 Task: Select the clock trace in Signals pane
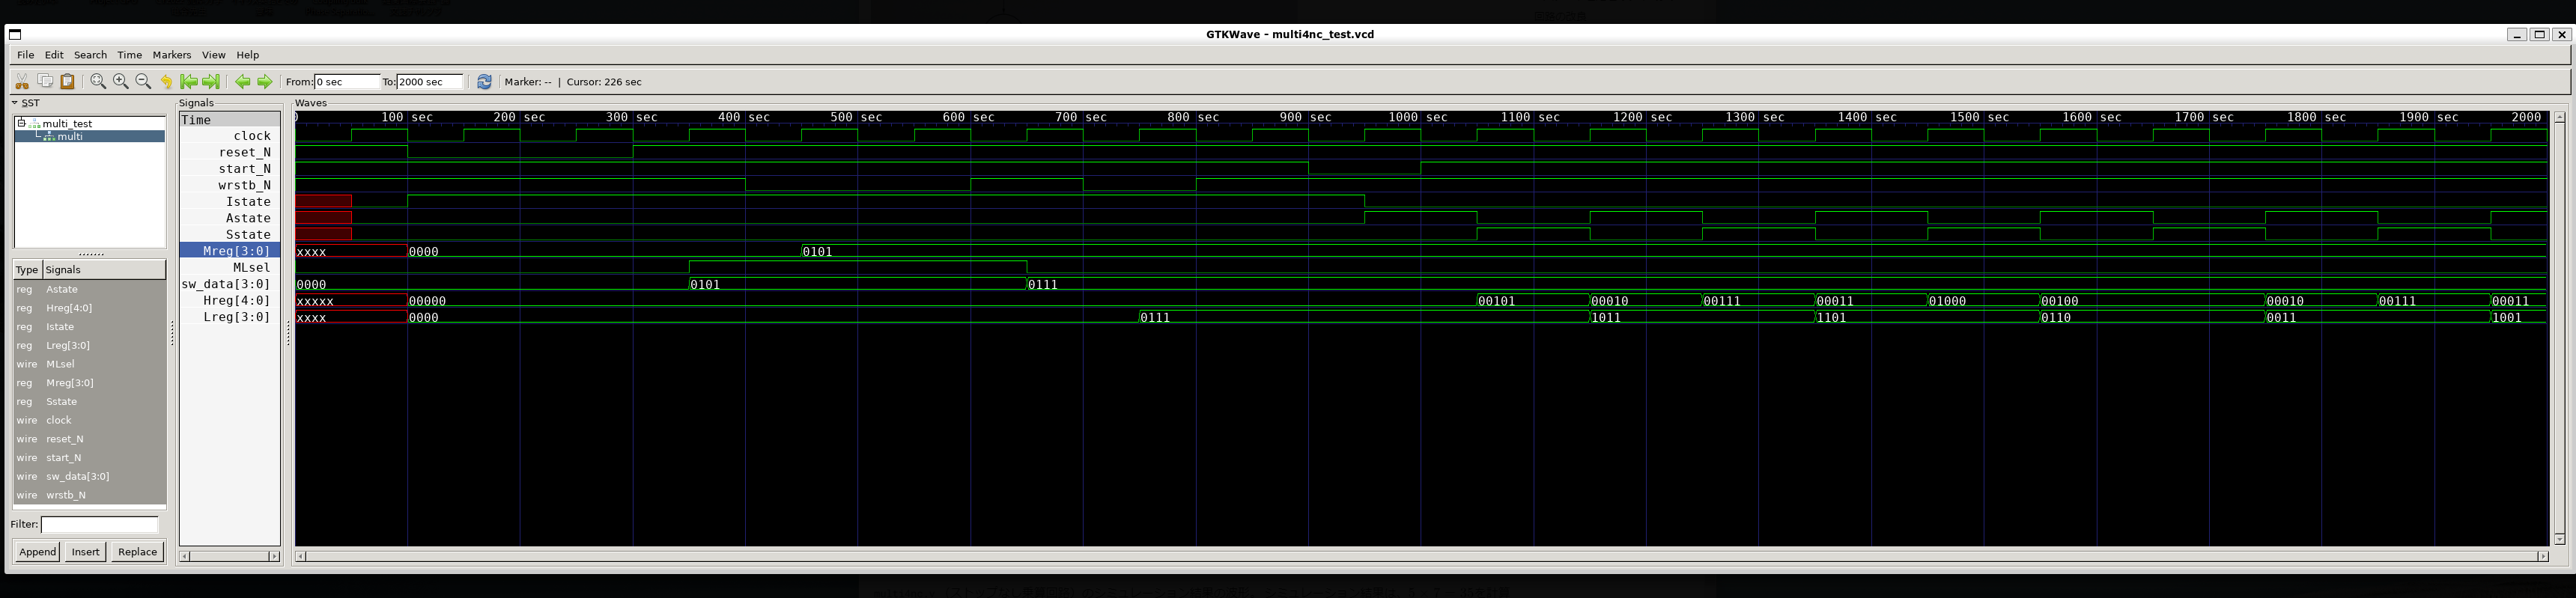(230, 136)
